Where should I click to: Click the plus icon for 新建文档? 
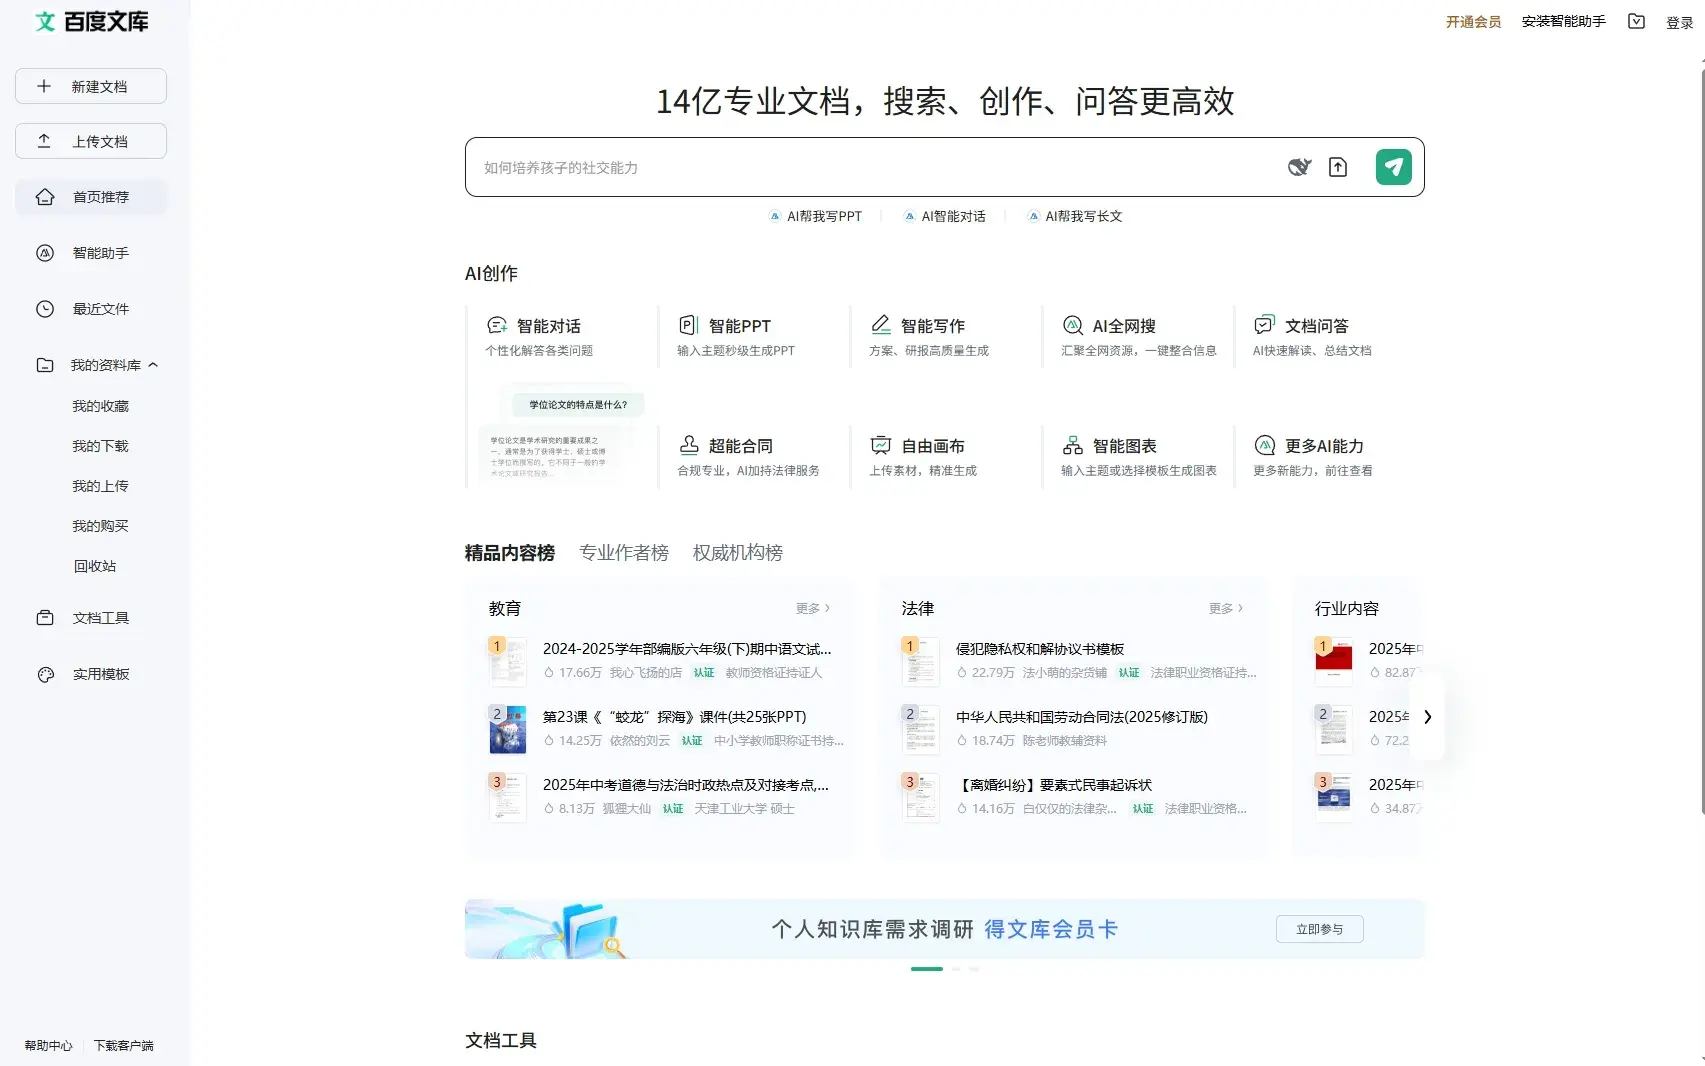tap(44, 86)
